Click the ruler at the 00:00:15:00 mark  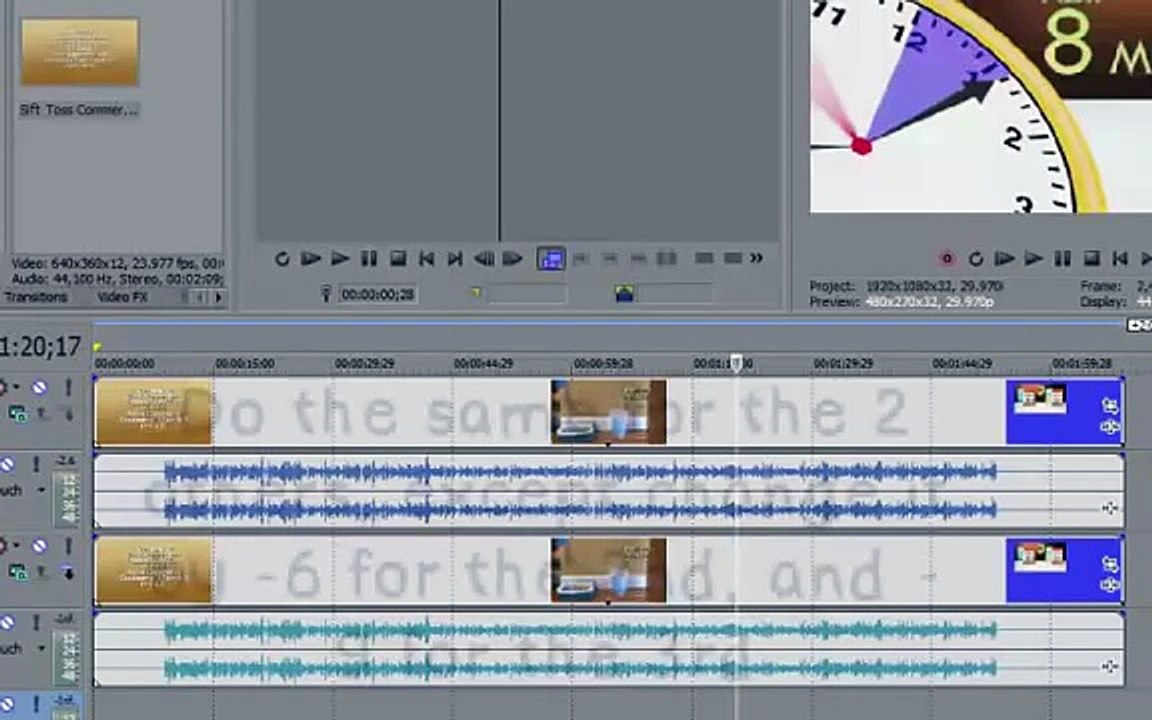pos(245,364)
